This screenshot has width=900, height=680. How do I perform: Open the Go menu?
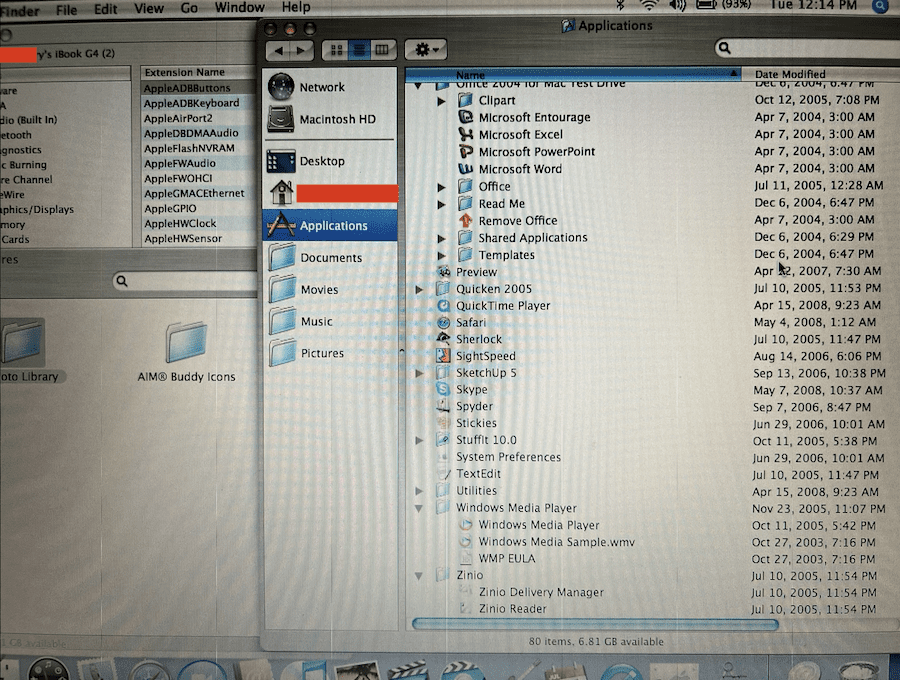point(189,8)
